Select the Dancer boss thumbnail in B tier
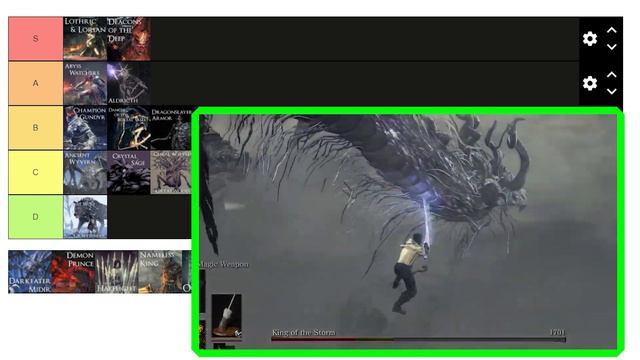The width and height of the screenshot is (640, 360). [x=129, y=128]
